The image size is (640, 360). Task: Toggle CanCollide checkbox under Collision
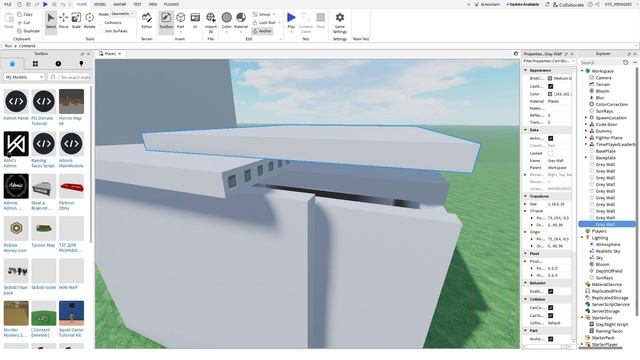(x=551, y=308)
